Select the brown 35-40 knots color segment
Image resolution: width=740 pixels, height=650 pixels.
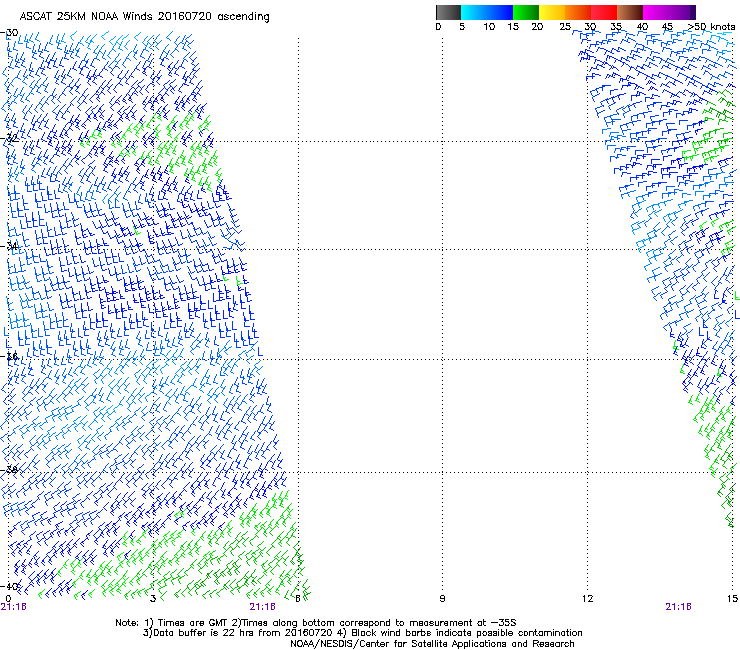click(630, 12)
